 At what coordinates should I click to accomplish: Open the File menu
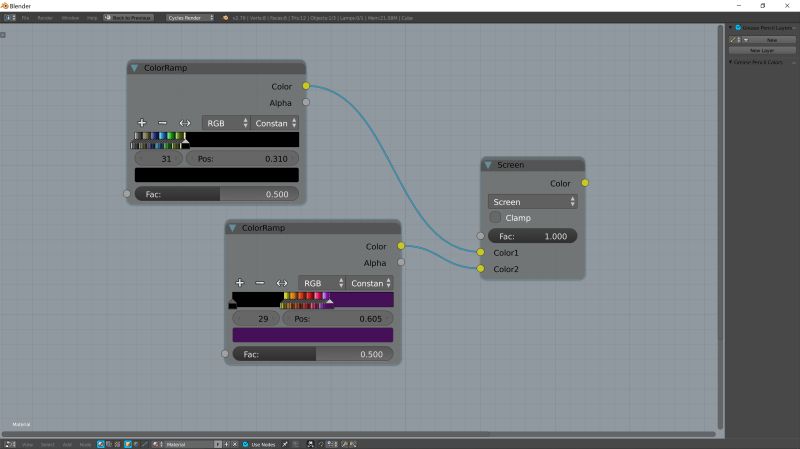[x=25, y=18]
